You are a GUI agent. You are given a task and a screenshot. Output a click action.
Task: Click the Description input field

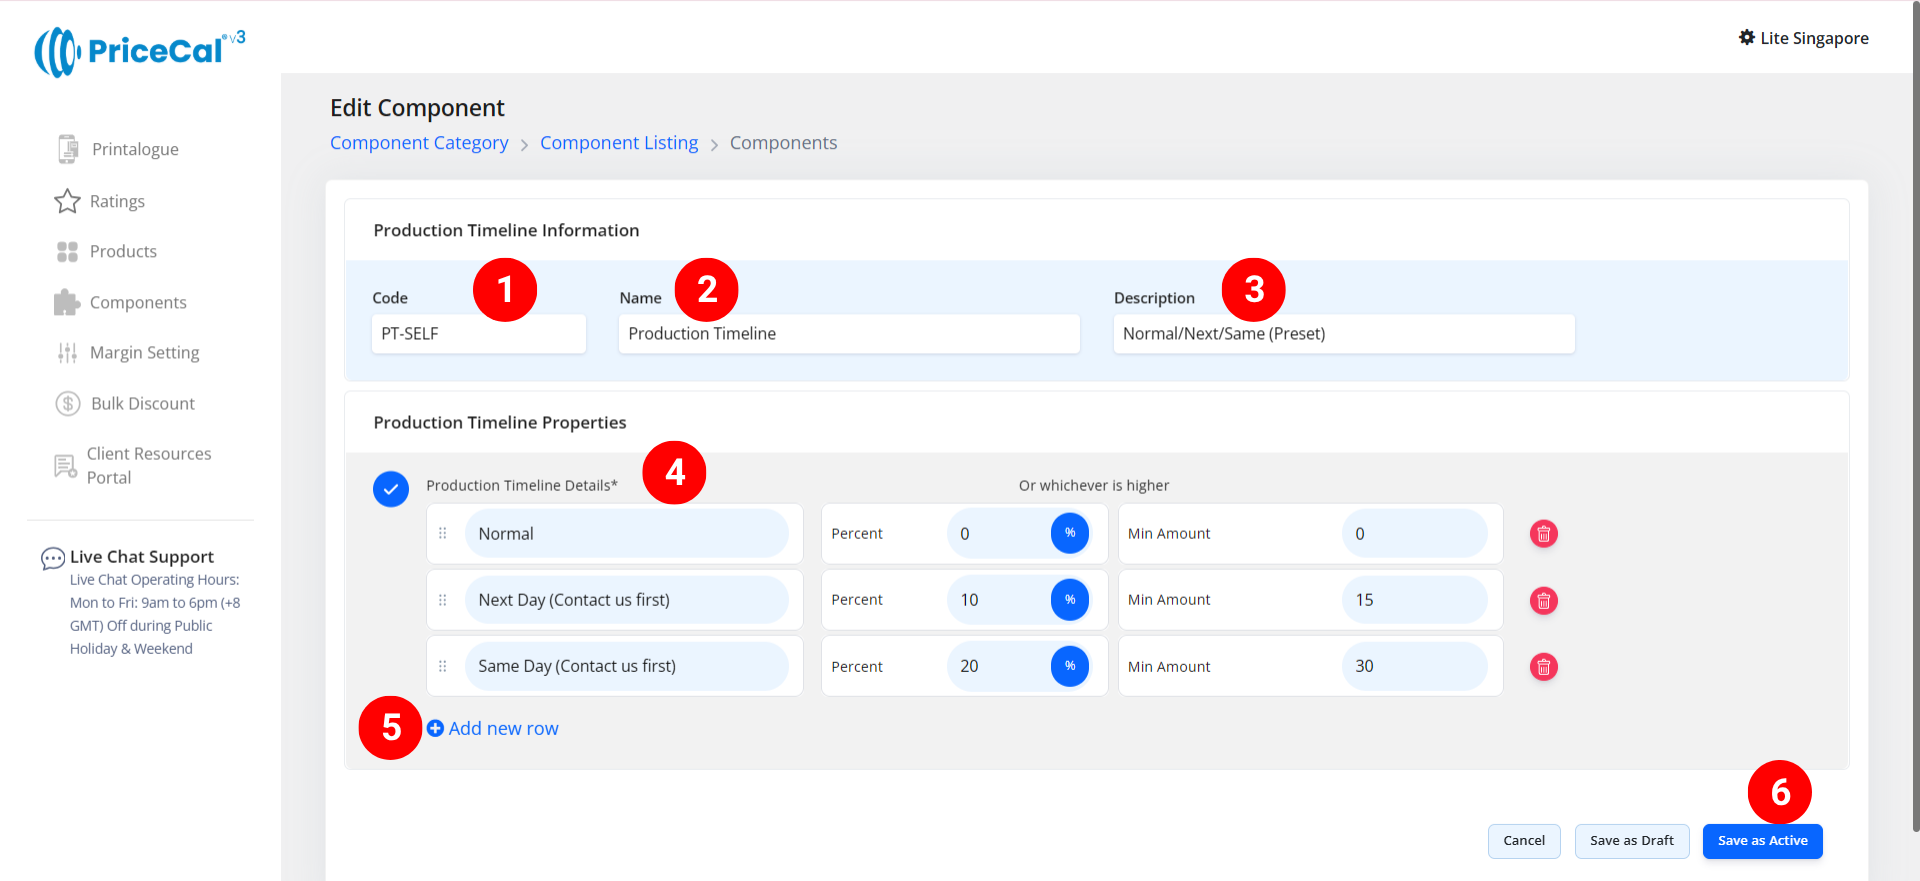(x=1343, y=334)
